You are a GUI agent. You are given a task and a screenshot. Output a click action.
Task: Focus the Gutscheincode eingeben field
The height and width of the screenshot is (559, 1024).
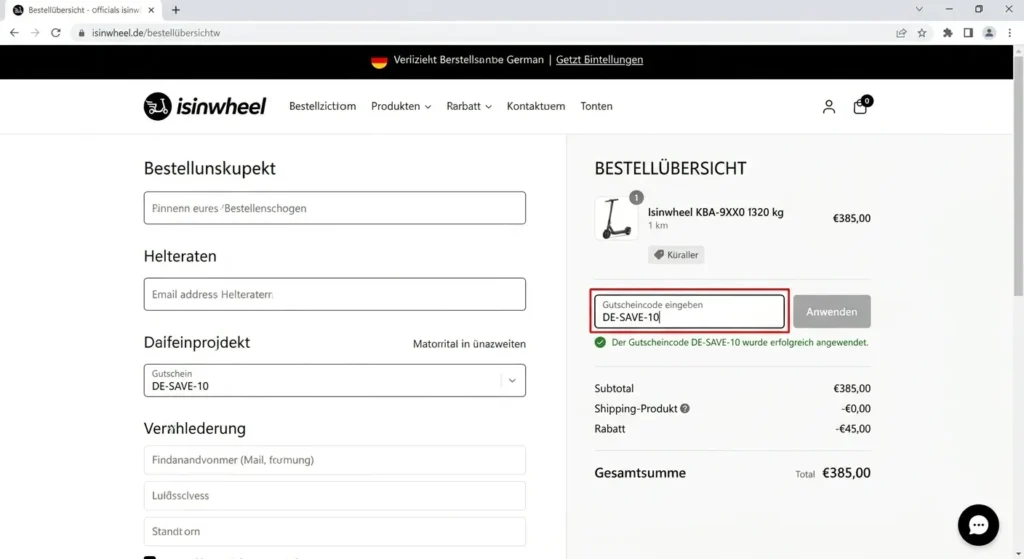[x=689, y=311]
